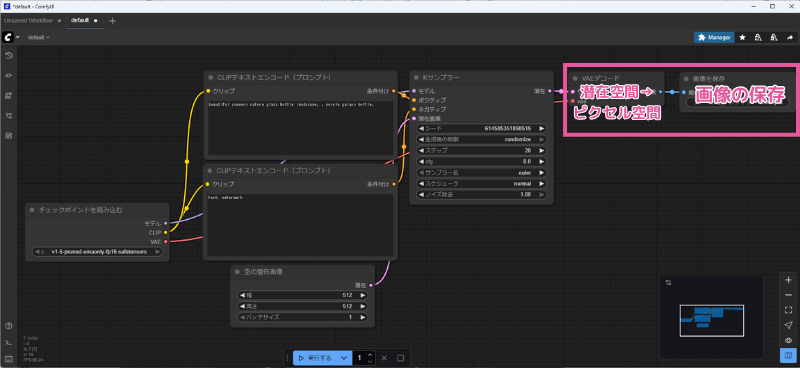Screen dimensions: 800x369
Task: Toggle the console terminal panel icon
Action: (8, 342)
